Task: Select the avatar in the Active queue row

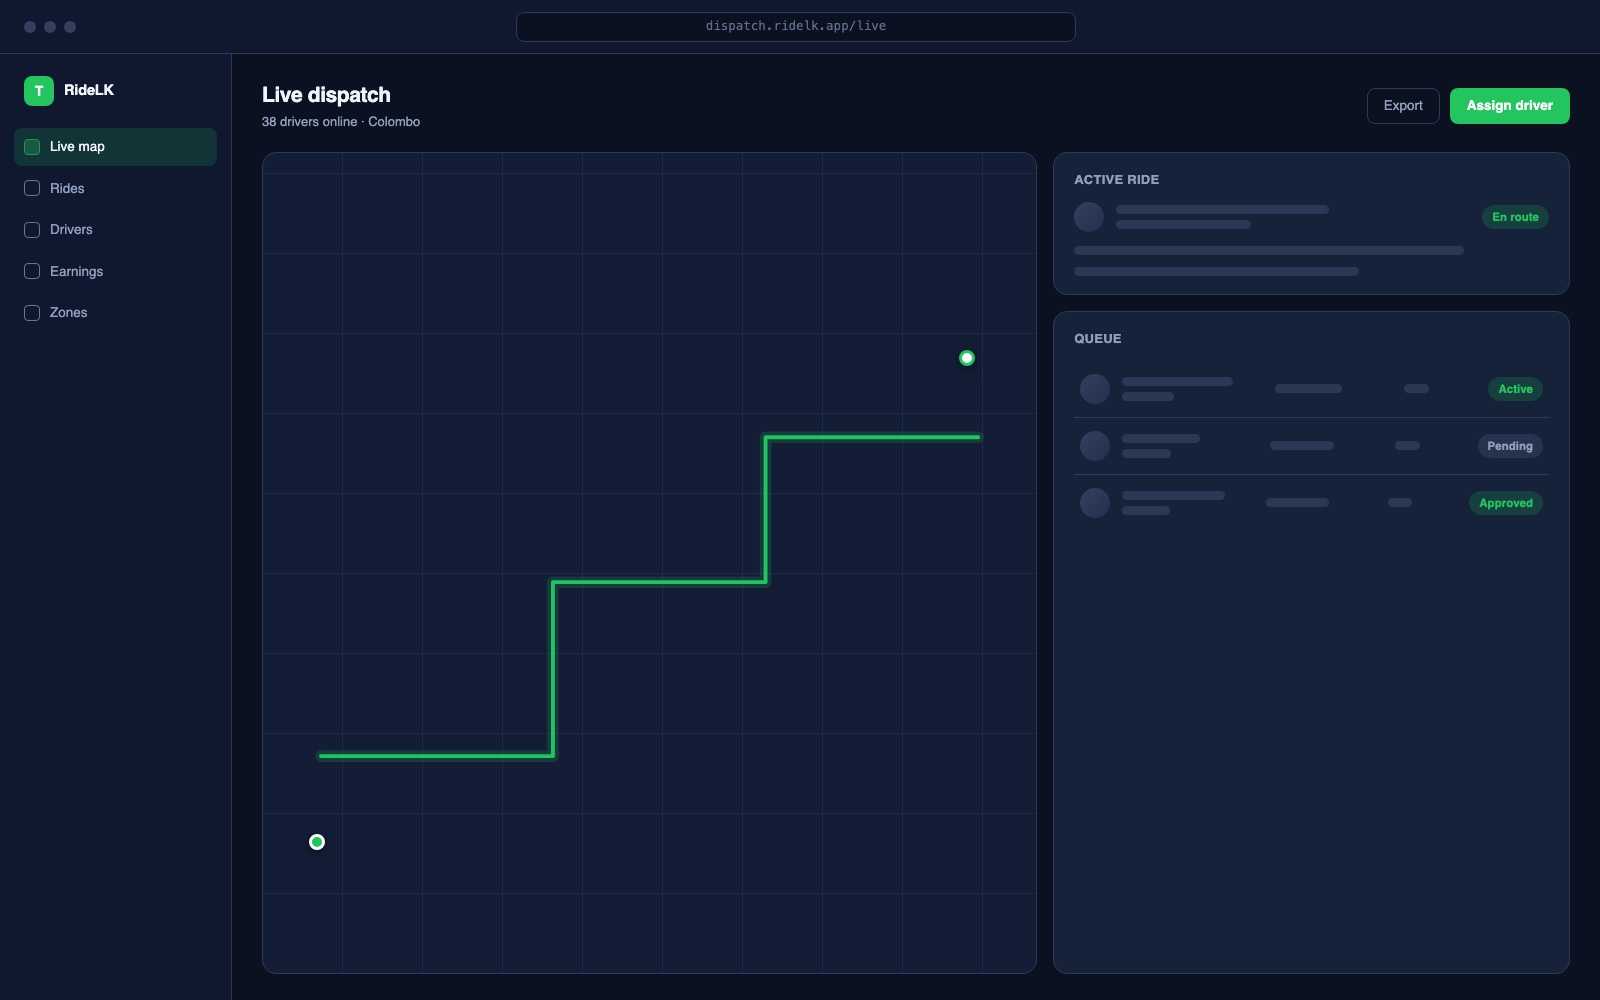Action: [x=1095, y=389]
